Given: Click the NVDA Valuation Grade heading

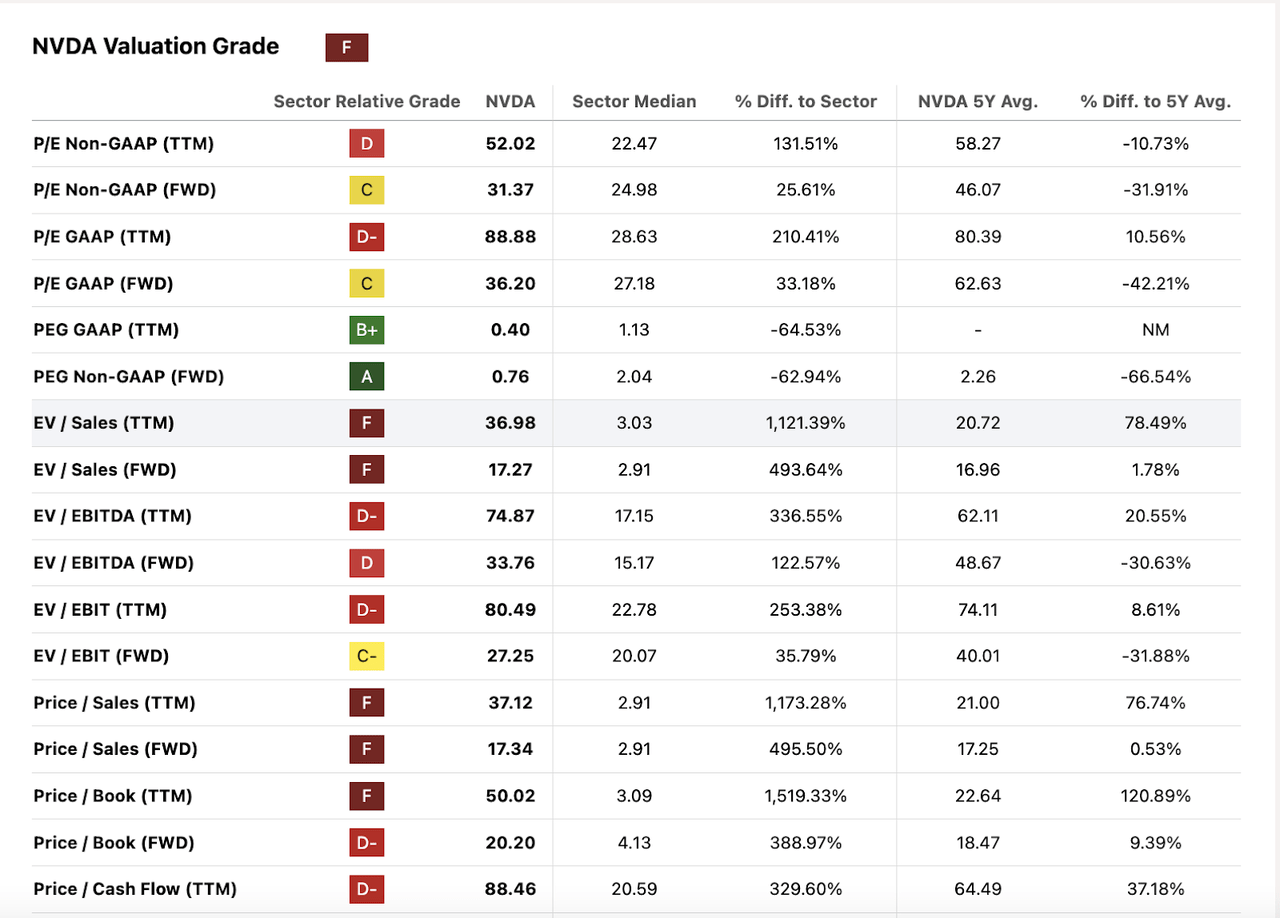Looking at the screenshot, I should tap(156, 46).
